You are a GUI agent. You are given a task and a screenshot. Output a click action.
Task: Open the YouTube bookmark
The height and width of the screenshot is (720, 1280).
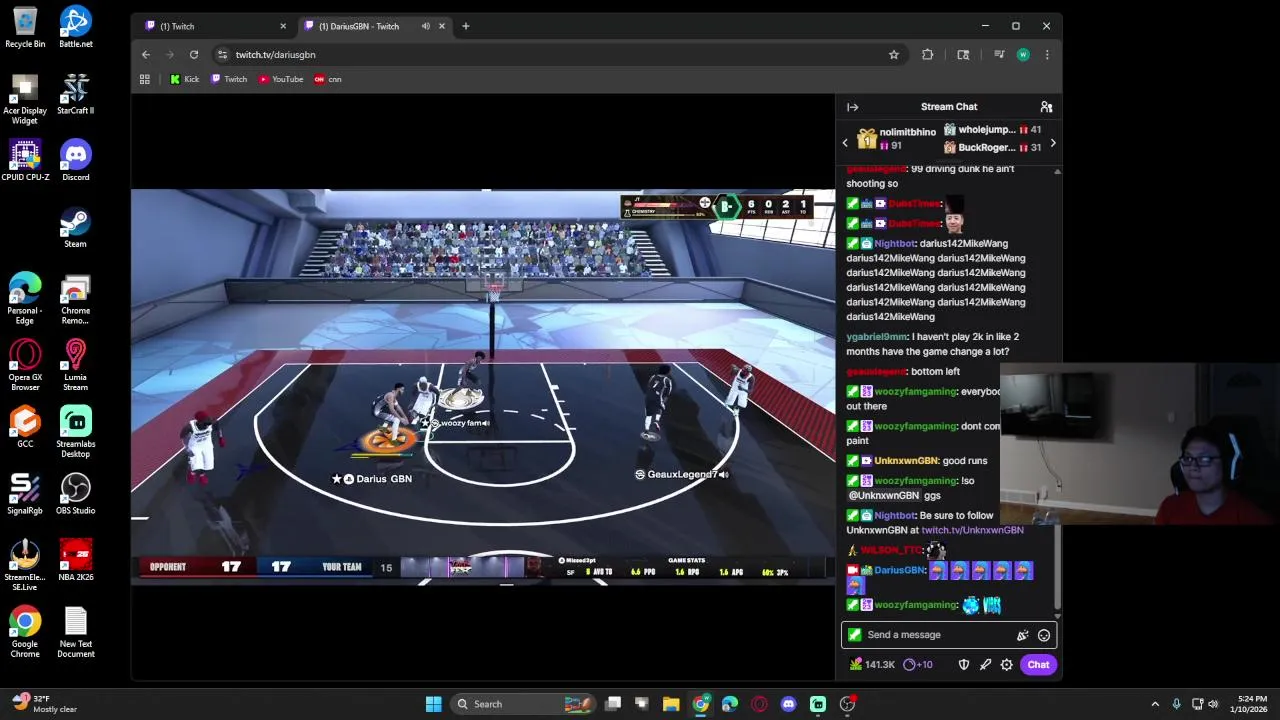click(281, 79)
